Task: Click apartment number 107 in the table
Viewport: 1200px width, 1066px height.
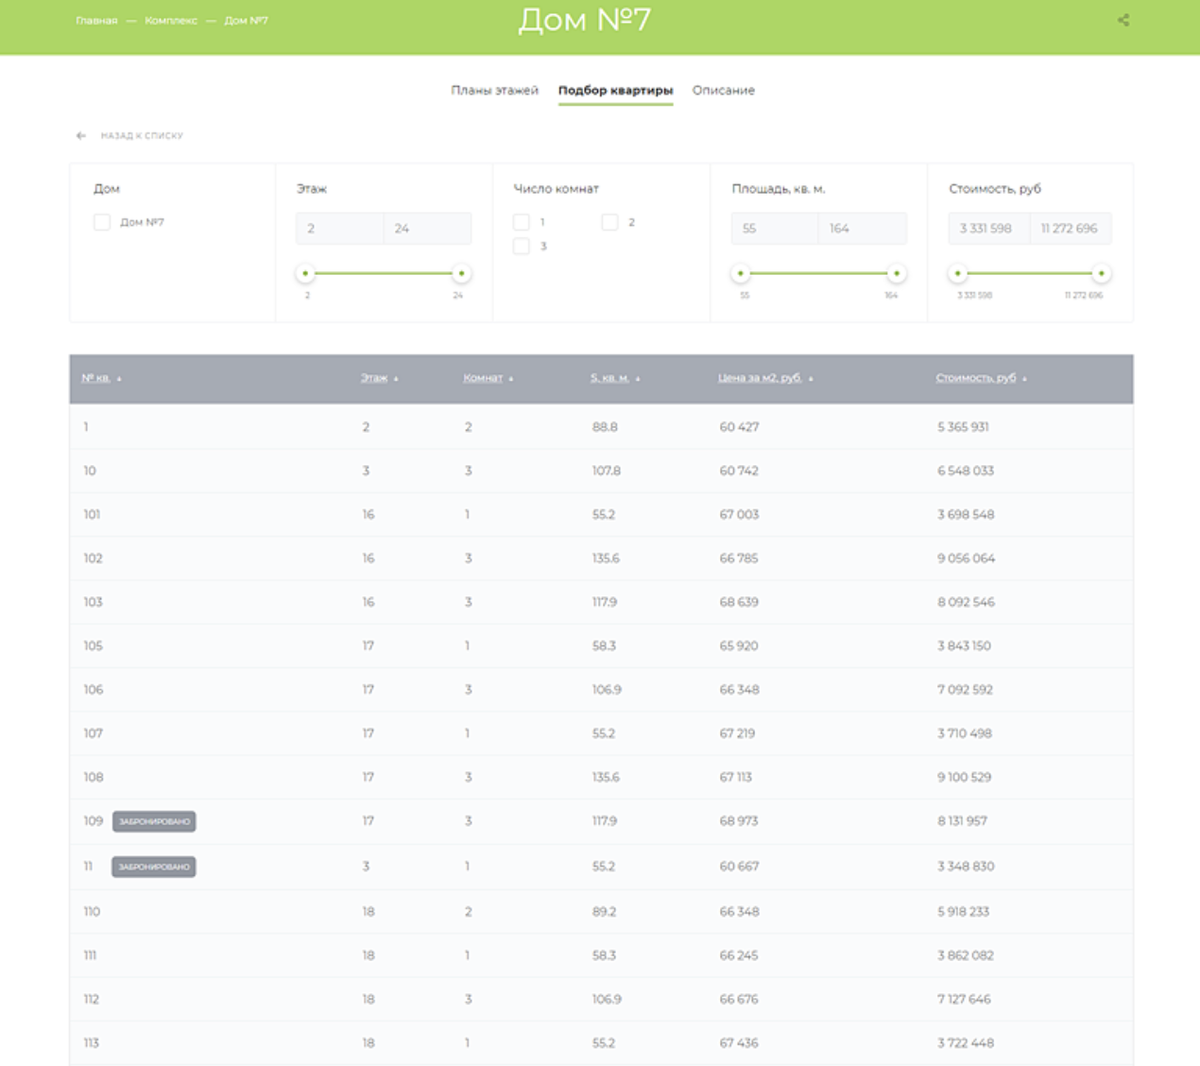Action: click(x=93, y=734)
